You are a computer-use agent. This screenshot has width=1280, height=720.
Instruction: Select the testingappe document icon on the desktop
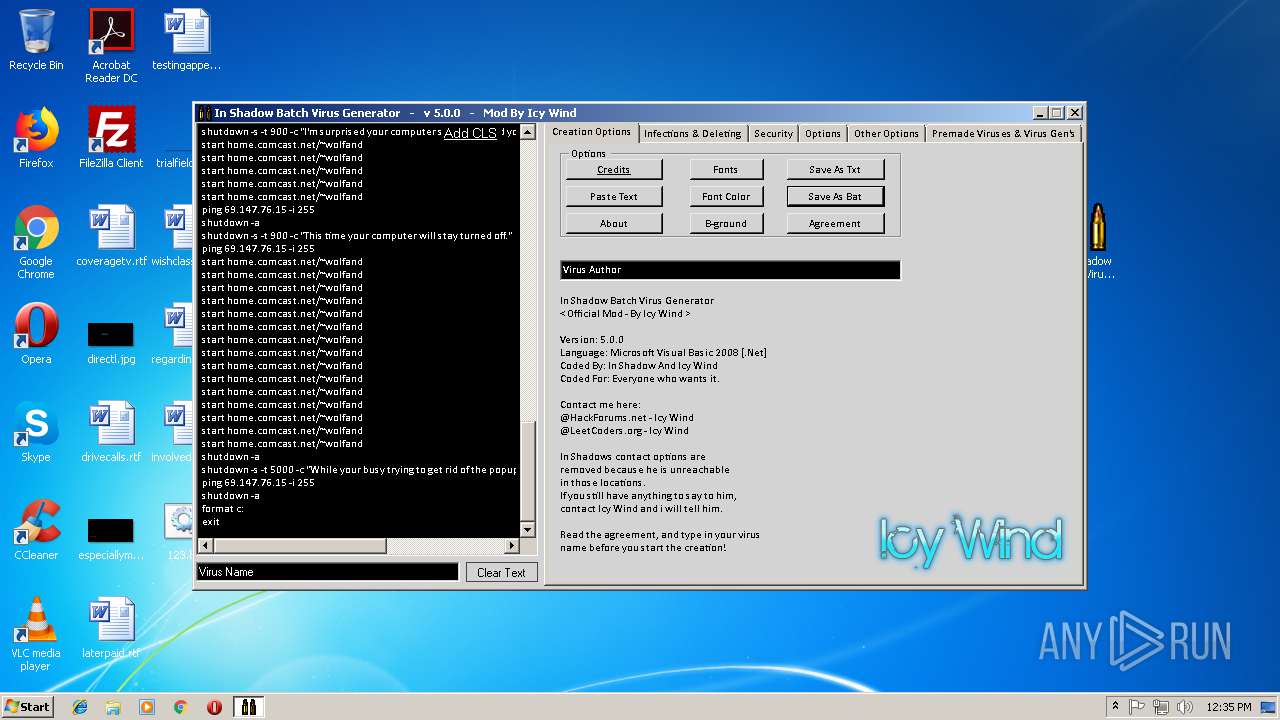coord(186,41)
